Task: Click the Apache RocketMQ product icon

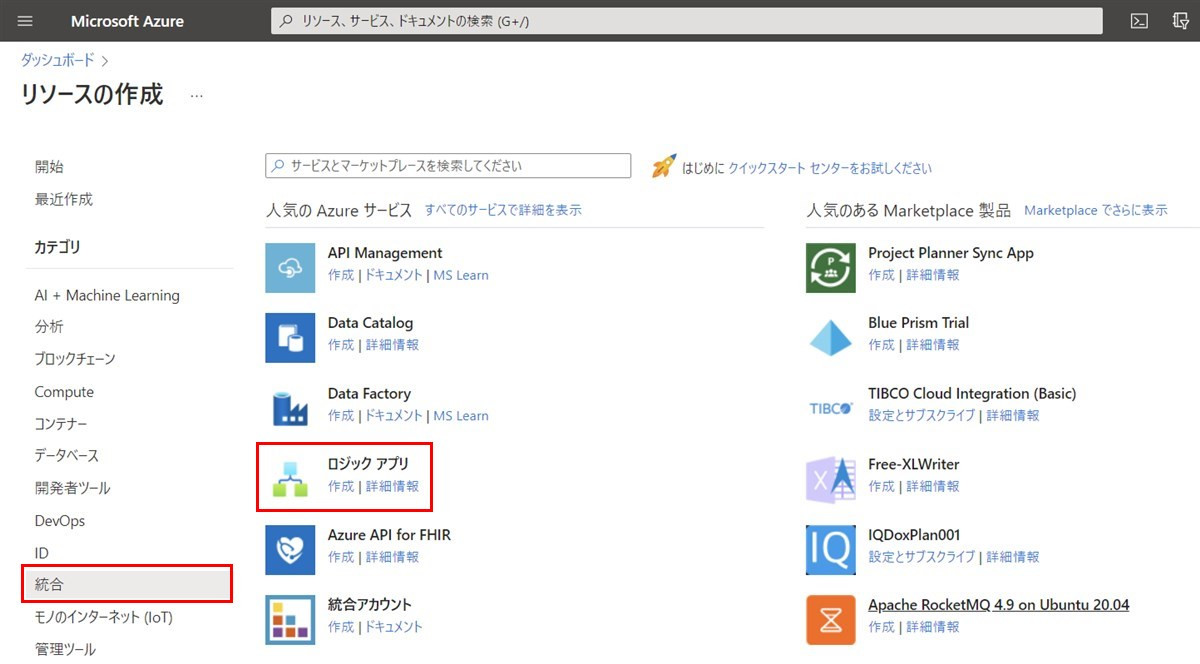Action: (831, 620)
